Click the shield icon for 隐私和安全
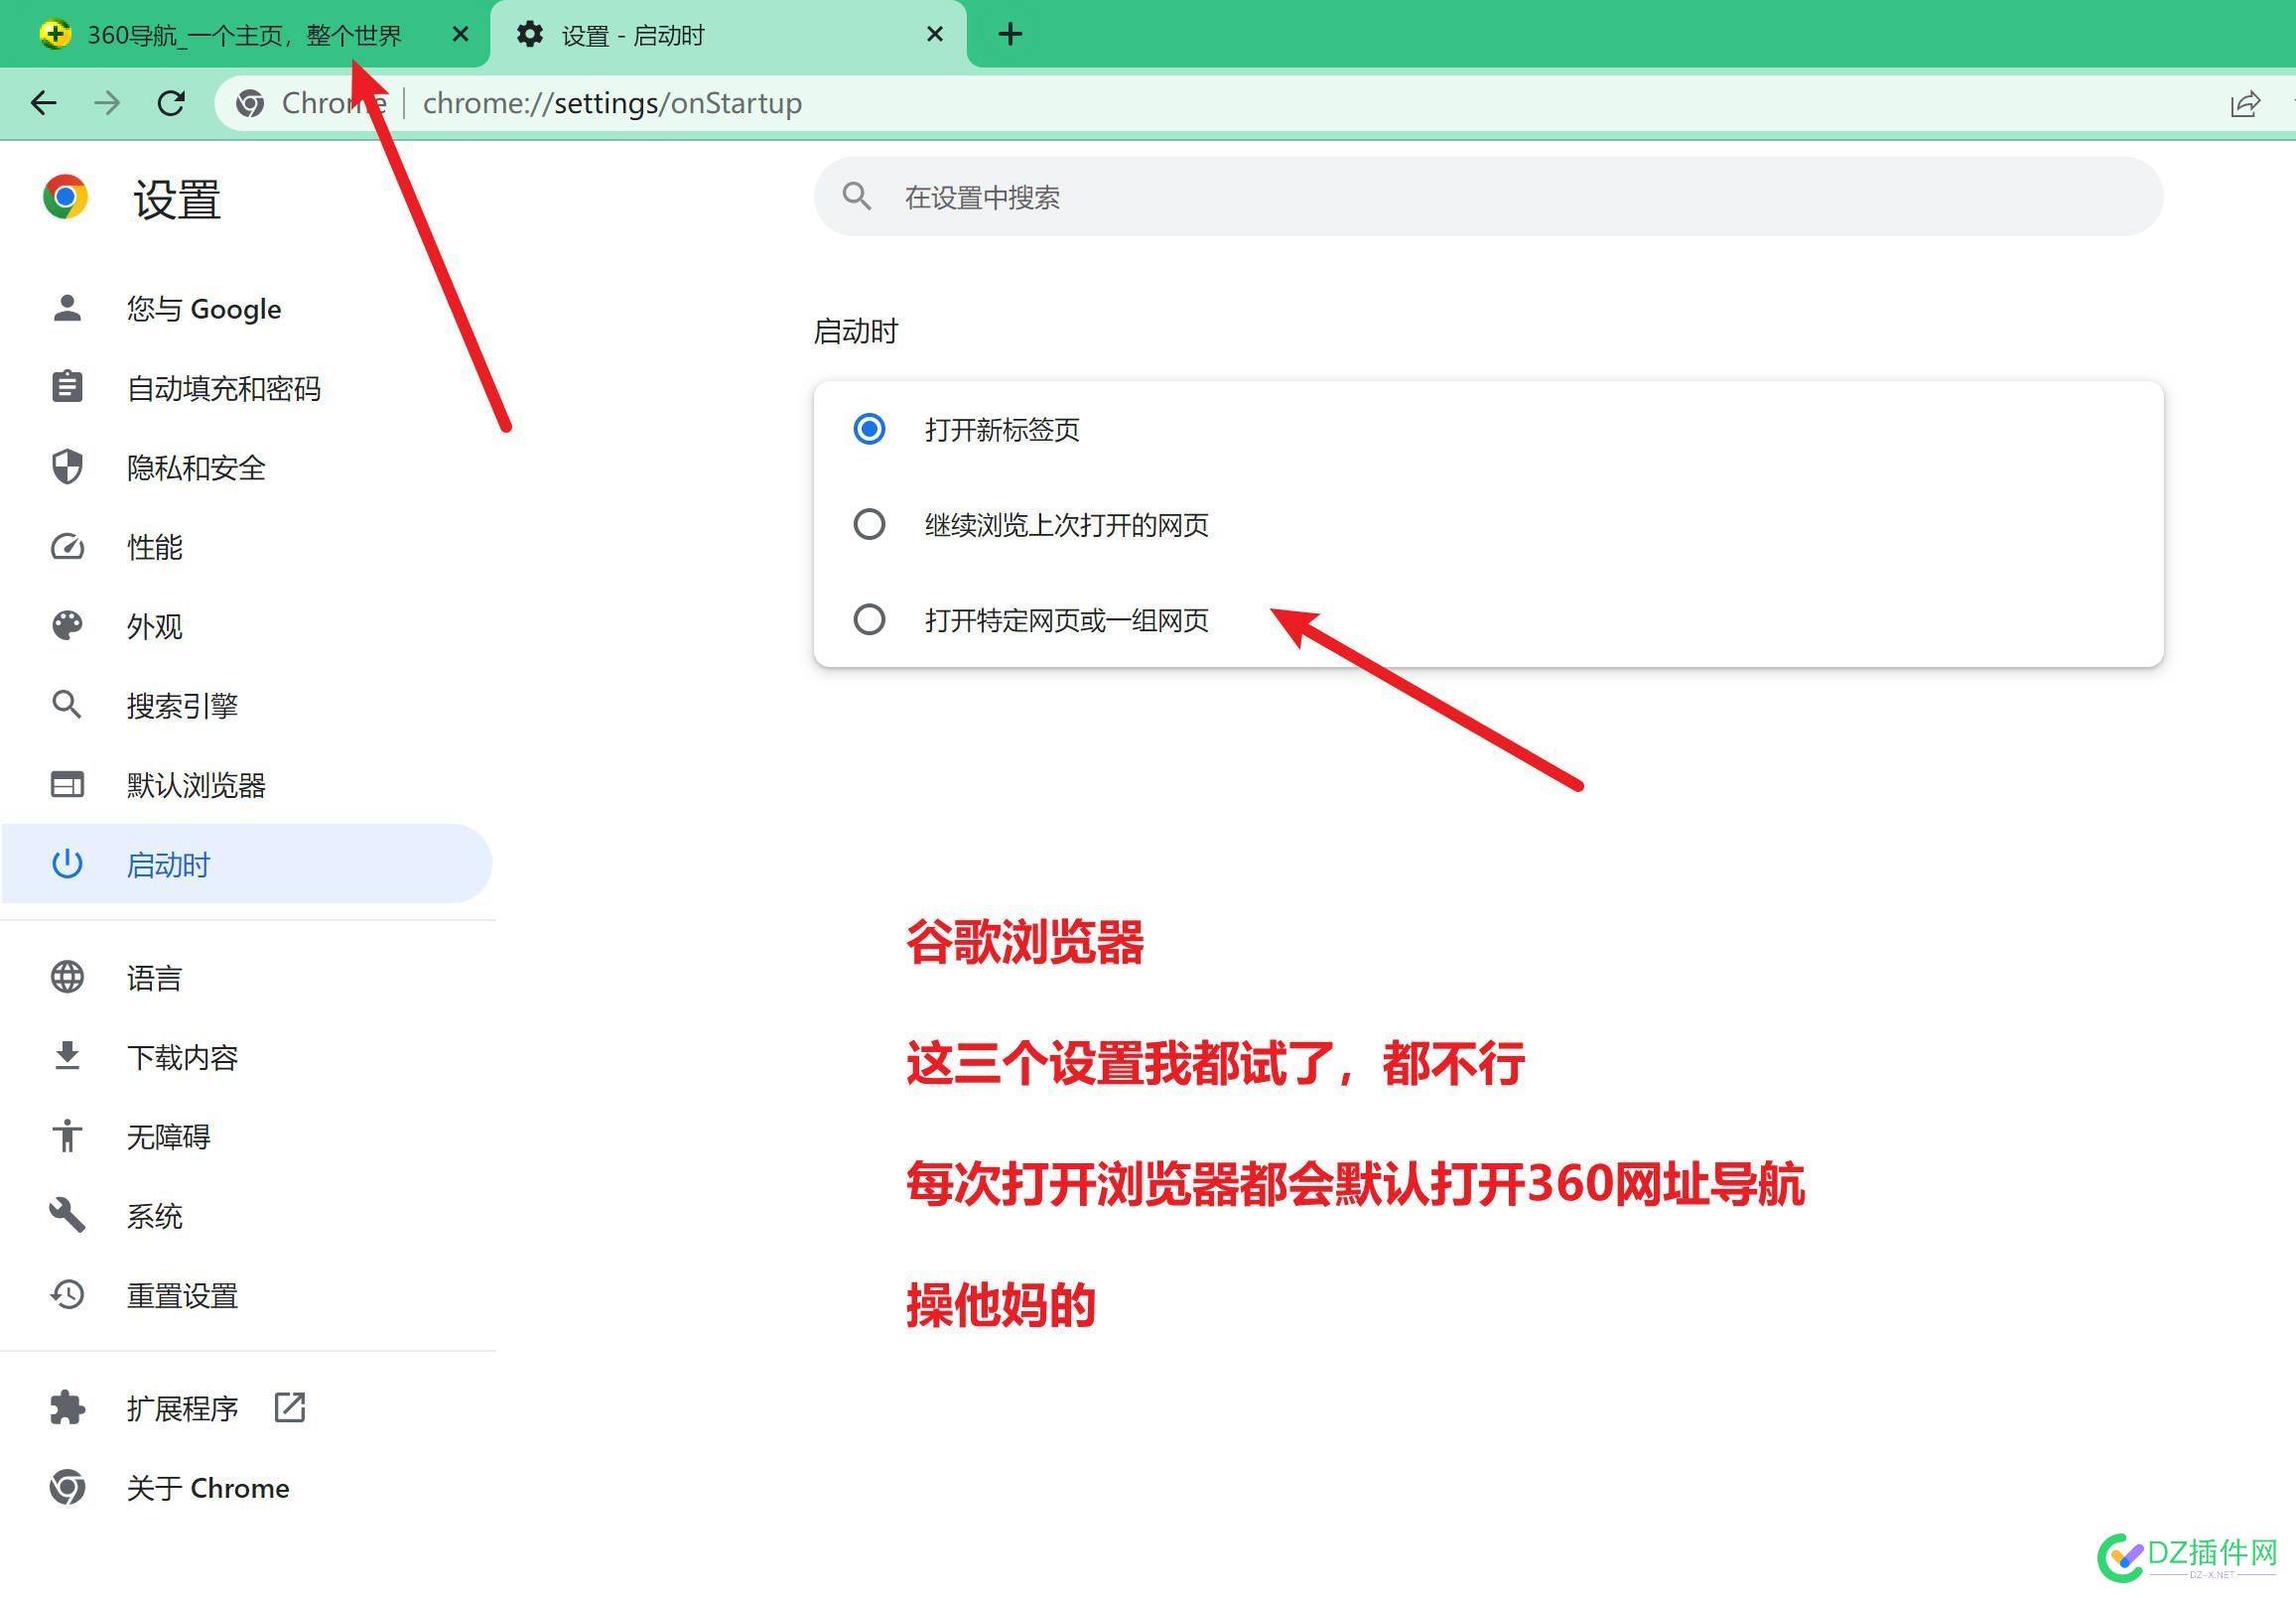Image resolution: width=2296 pixels, height=1598 pixels. (67, 467)
